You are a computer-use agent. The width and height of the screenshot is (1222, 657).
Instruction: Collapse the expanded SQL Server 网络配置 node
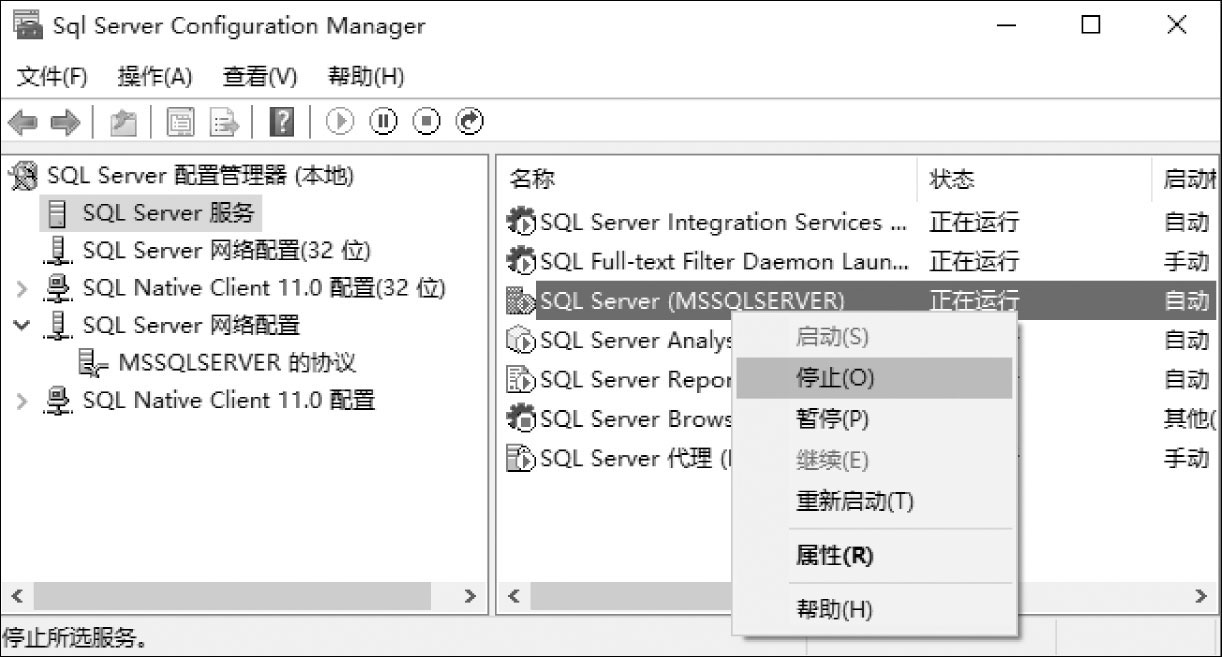[x=23, y=325]
